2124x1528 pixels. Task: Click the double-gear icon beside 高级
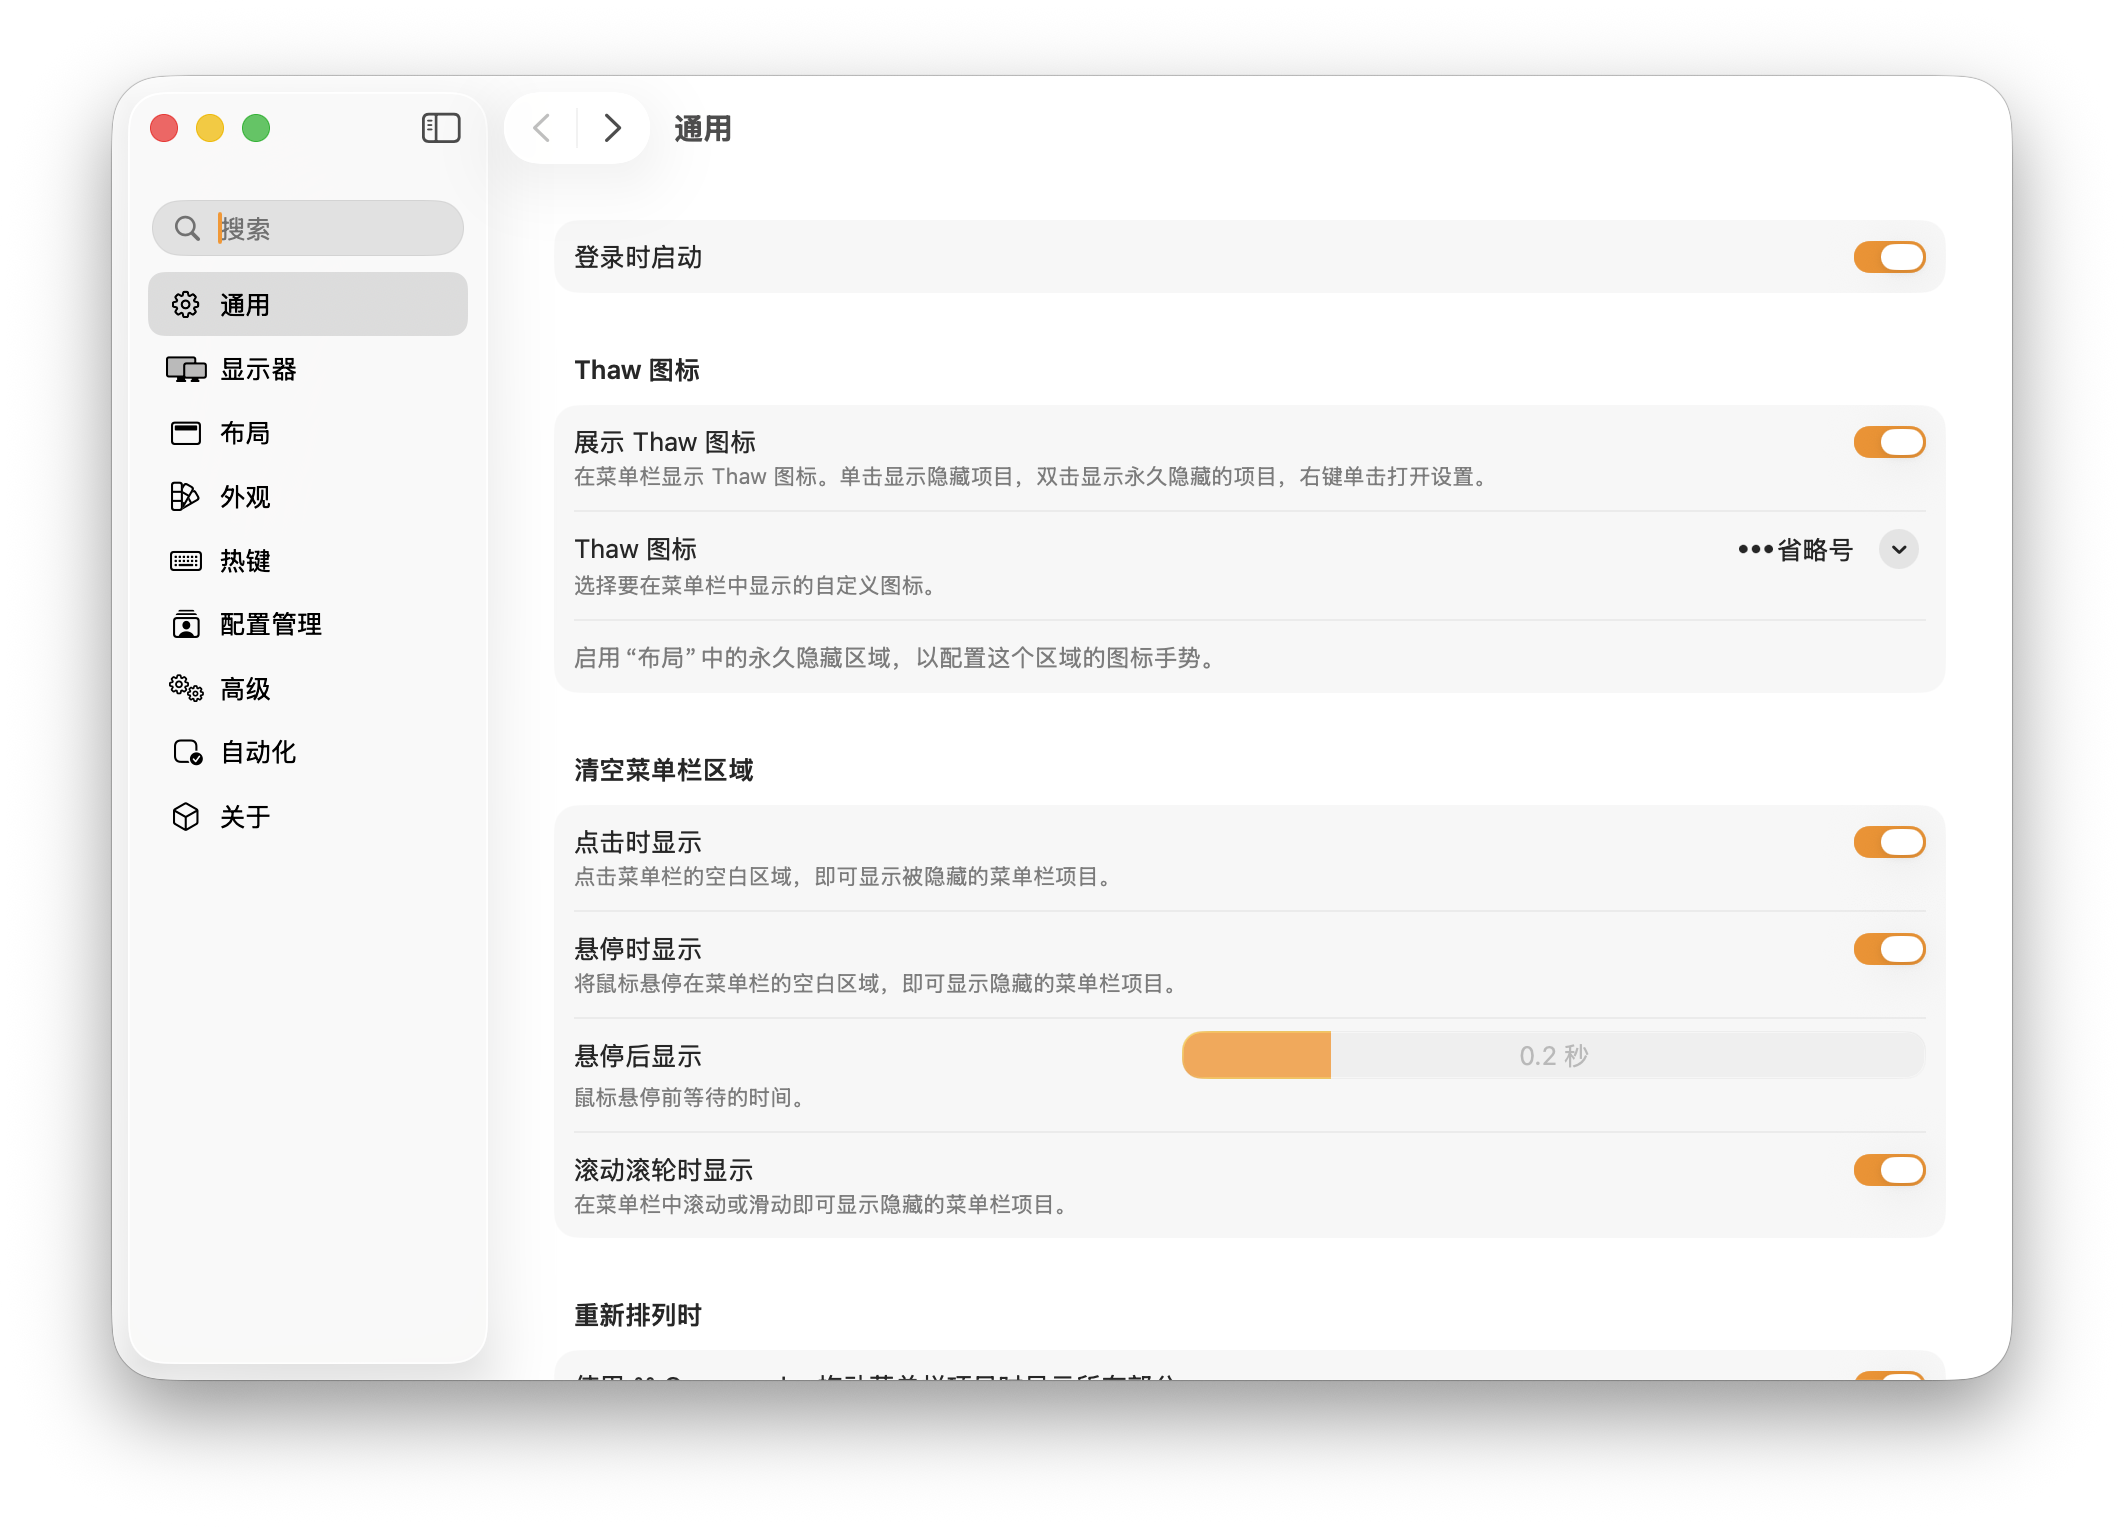coord(186,688)
